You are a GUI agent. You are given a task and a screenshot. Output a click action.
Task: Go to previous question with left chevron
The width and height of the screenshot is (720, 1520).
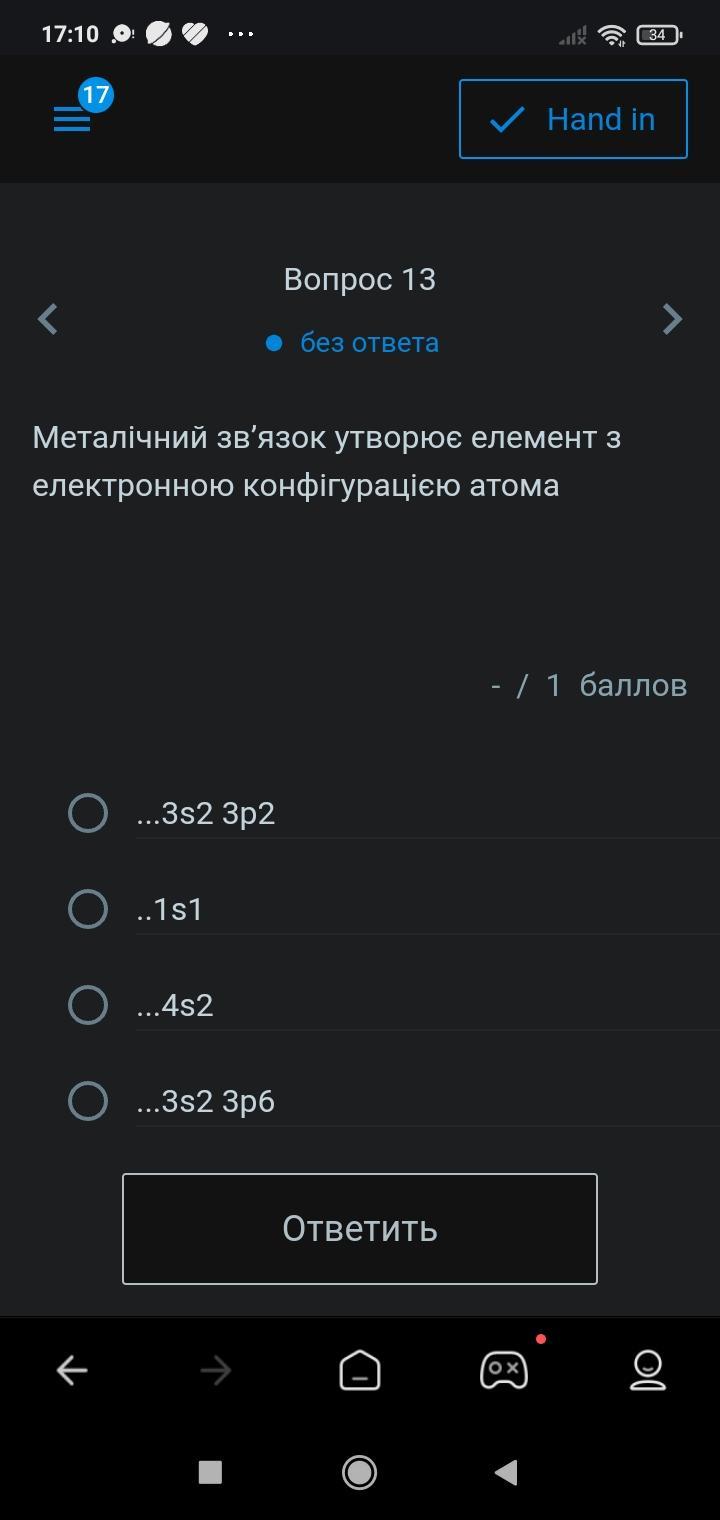(48, 319)
